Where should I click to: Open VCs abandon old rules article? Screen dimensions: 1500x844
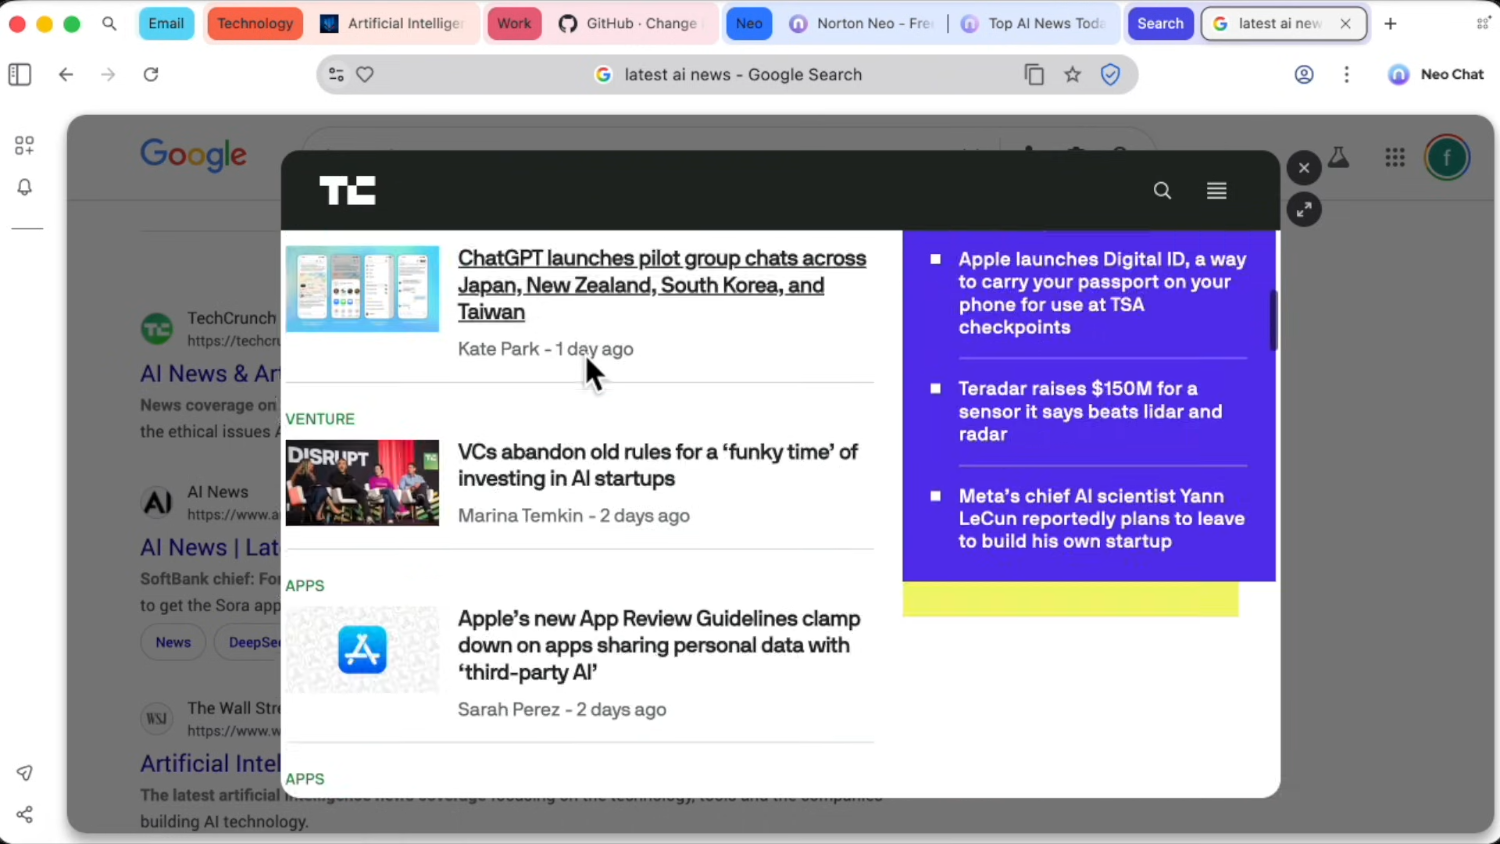click(658, 465)
